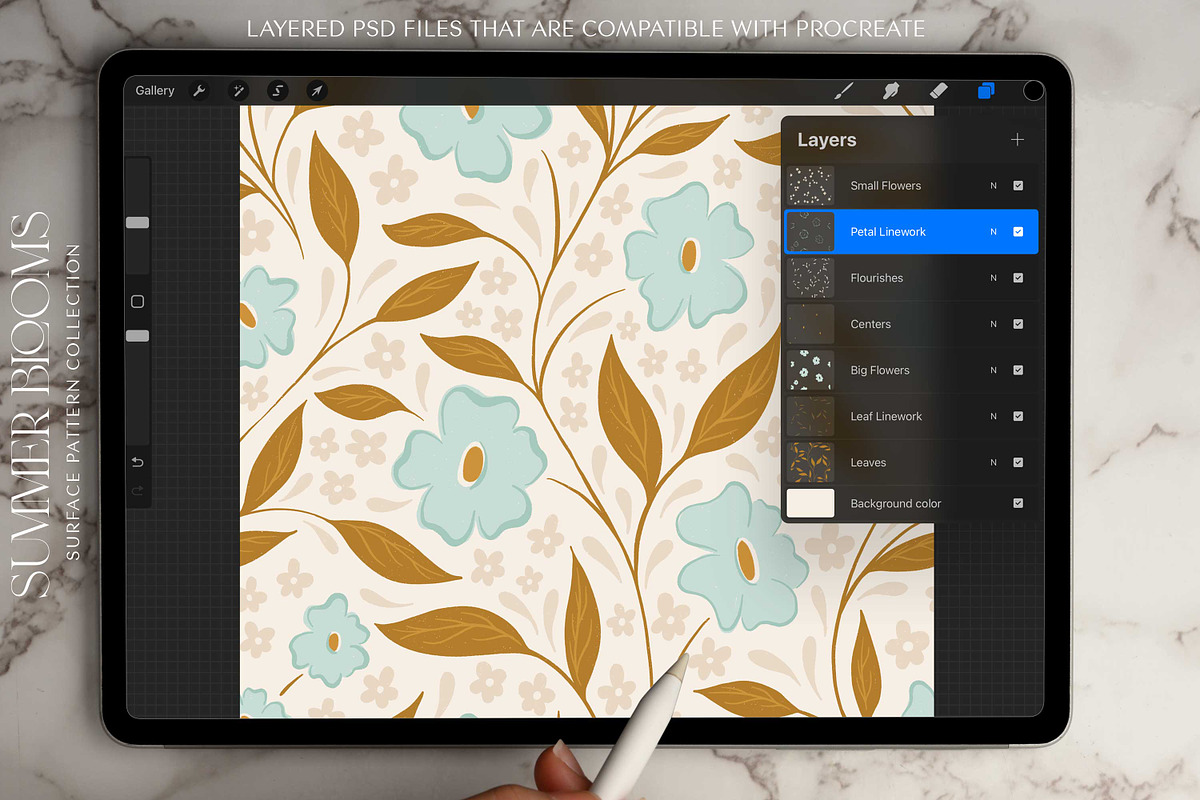
Task: Open blend mode for Big Flowers layer
Action: 993,370
